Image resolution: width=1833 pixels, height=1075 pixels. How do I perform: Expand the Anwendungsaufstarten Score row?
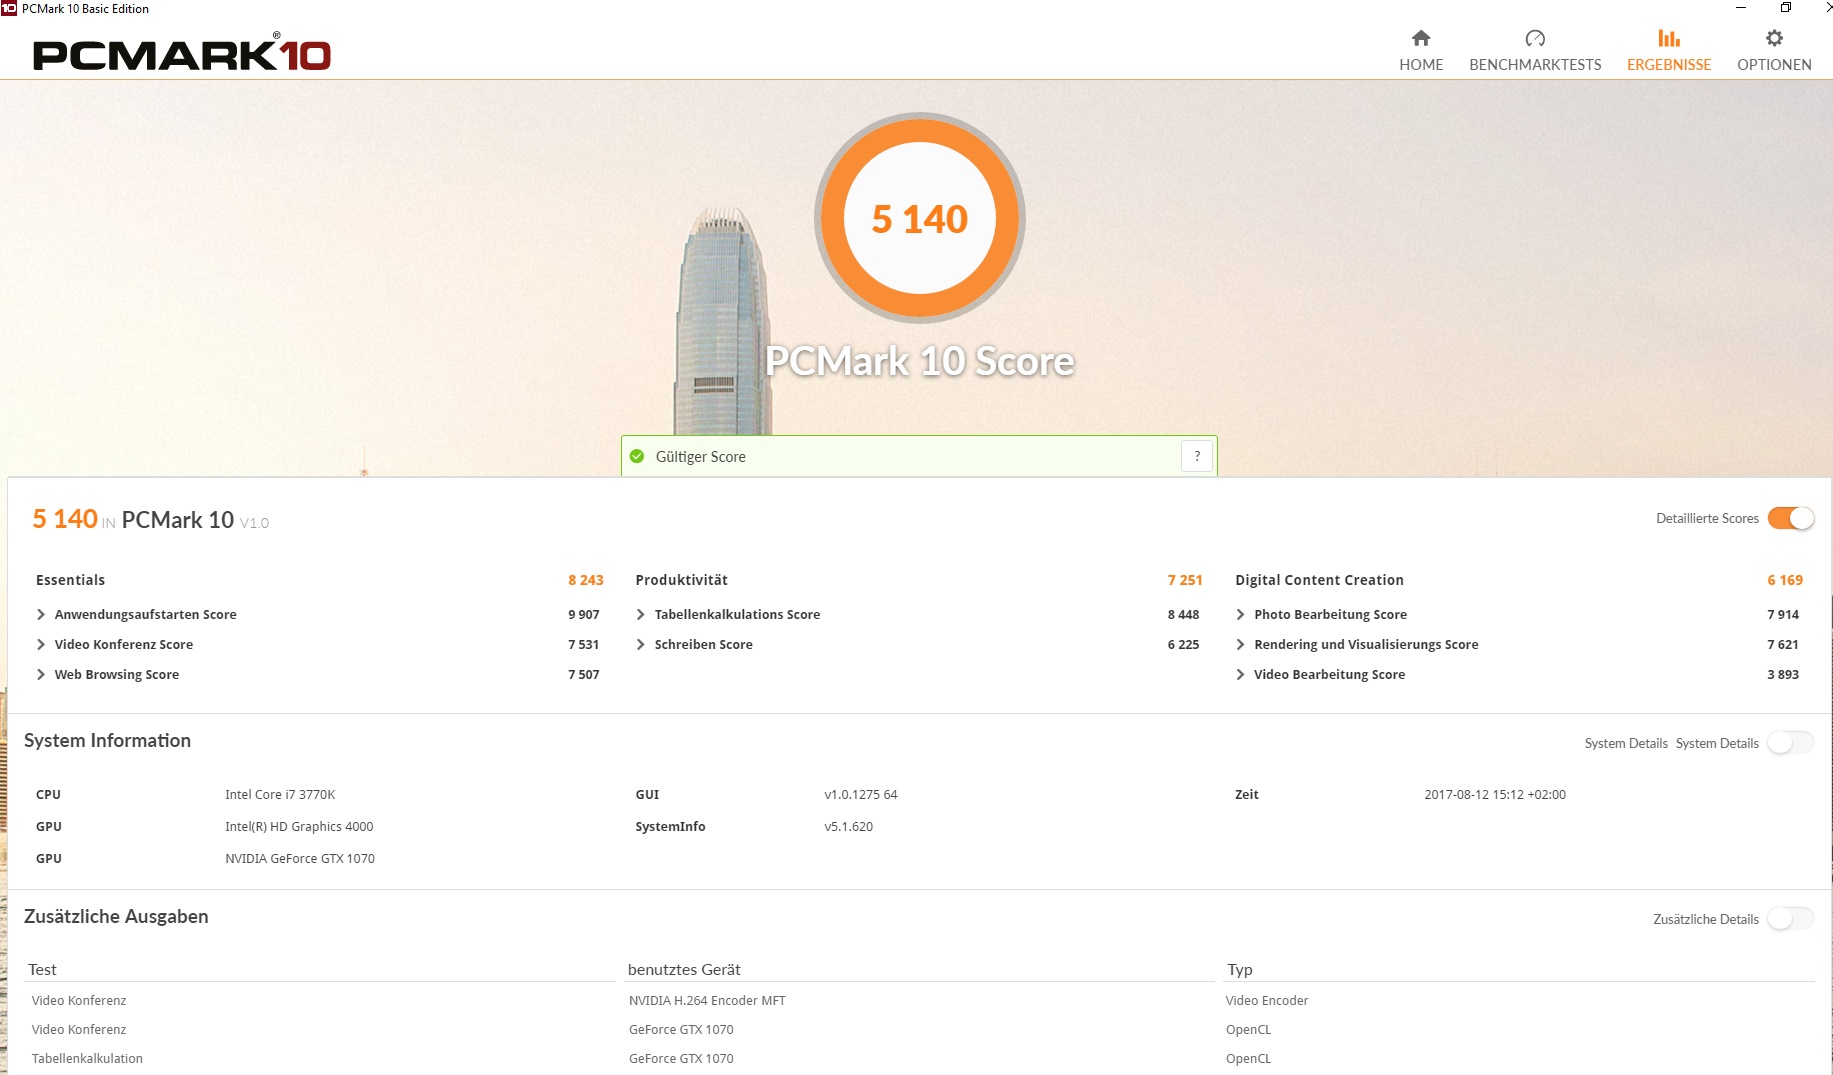pyautogui.click(x=41, y=614)
